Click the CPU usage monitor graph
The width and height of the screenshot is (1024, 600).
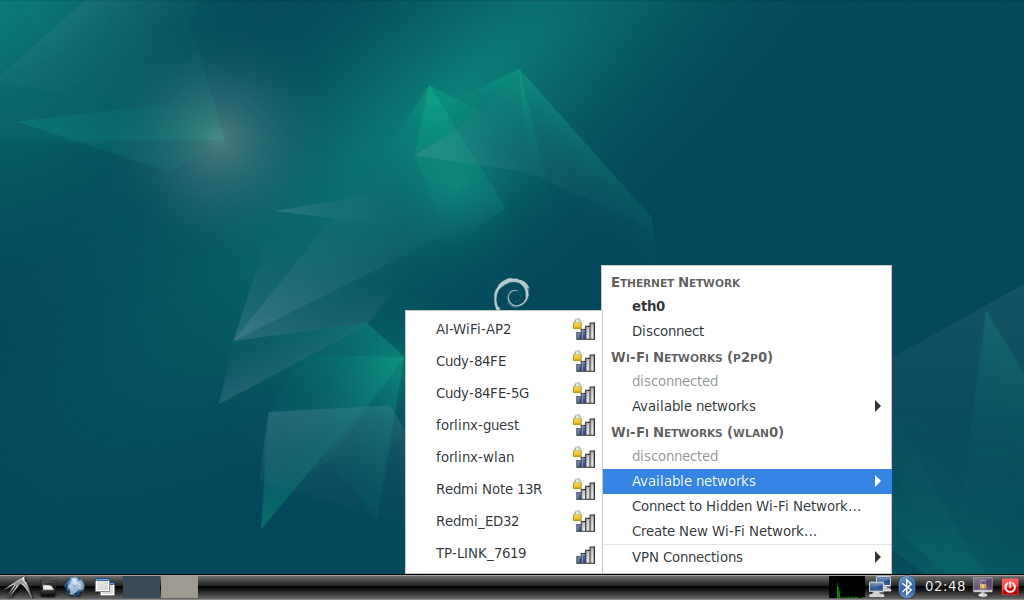(x=846, y=587)
